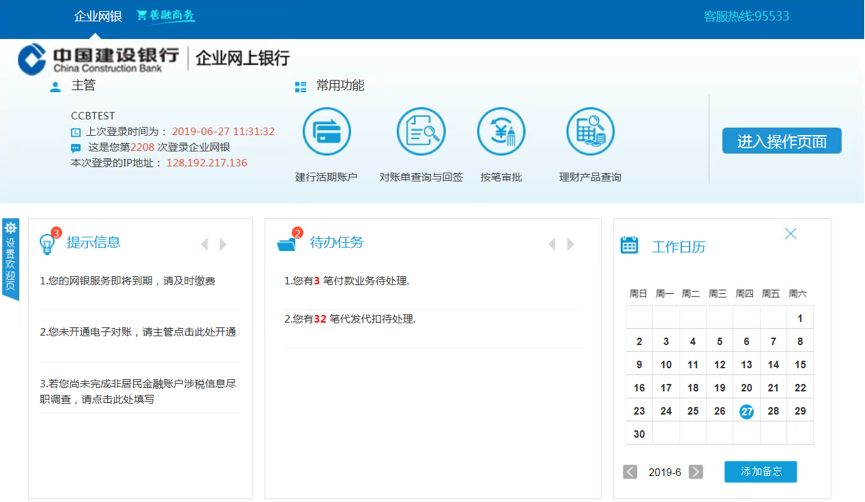Select date 12 in calendar
This screenshot has width=865, height=502.
(x=719, y=365)
